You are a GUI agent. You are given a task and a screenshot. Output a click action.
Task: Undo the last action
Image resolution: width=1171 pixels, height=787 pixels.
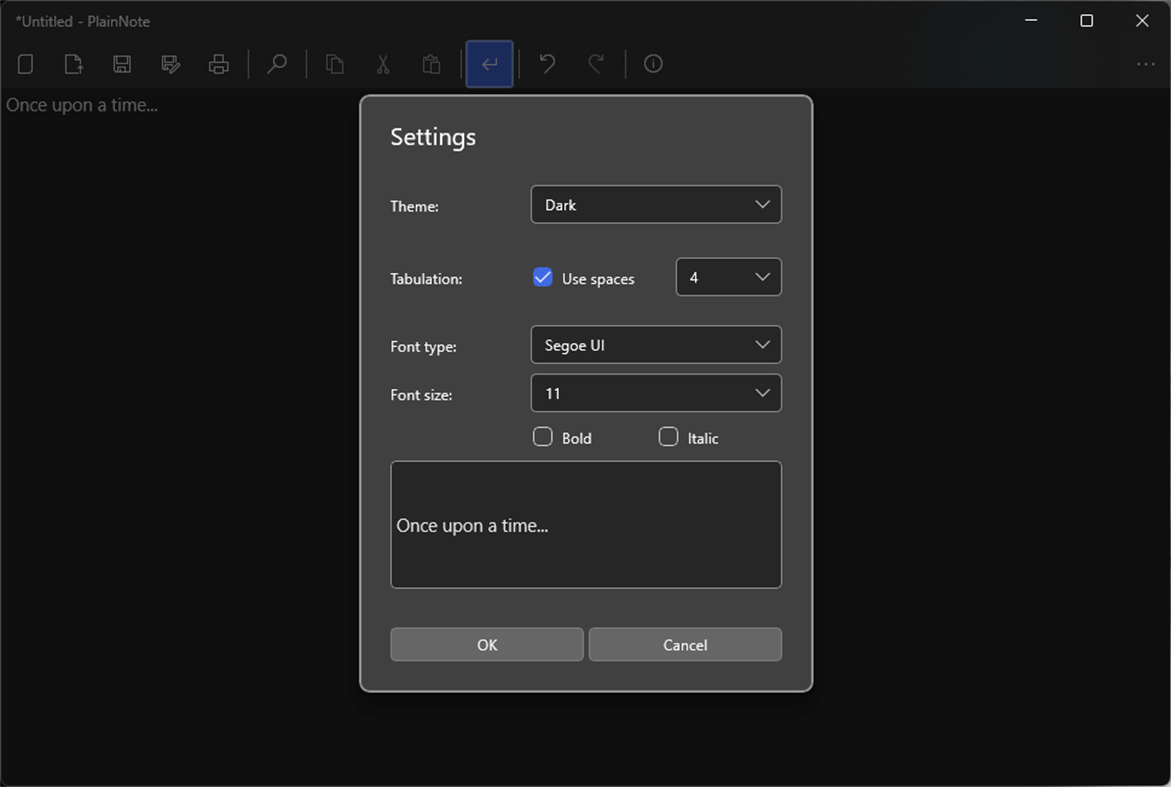pos(546,63)
